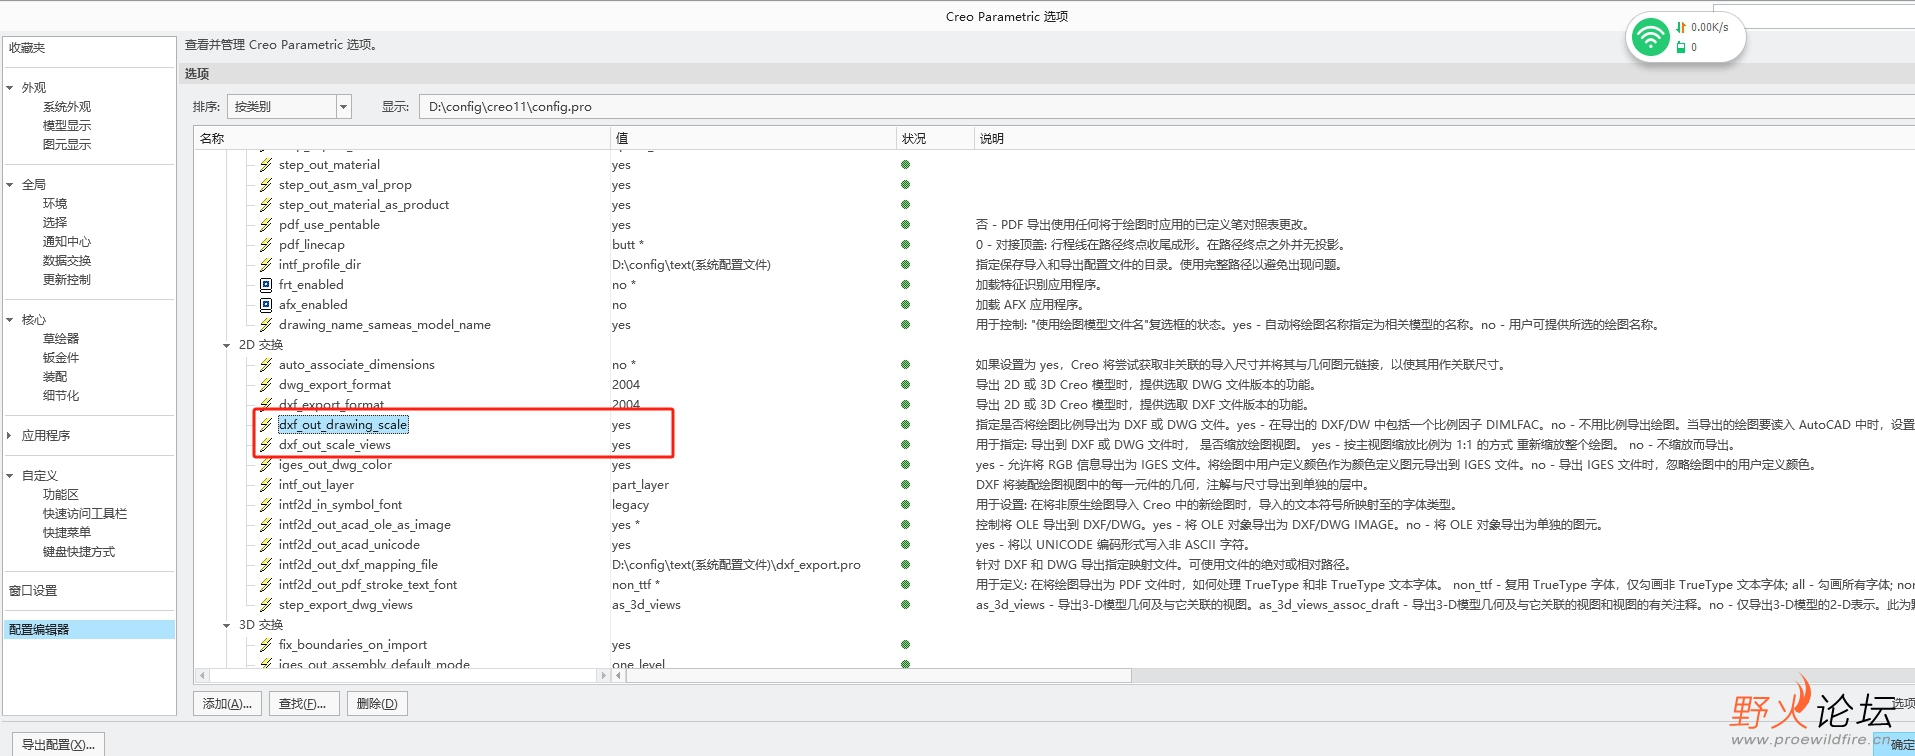1915x756 pixels.
Task: Open 窗口设置 in the sidebar
Action: pos(33,591)
